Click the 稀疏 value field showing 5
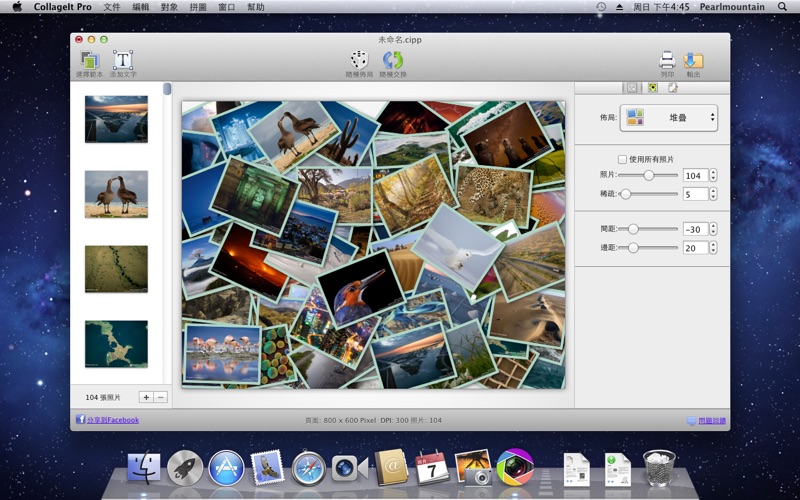Viewport: 800px width, 500px height. click(x=695, y=194)
